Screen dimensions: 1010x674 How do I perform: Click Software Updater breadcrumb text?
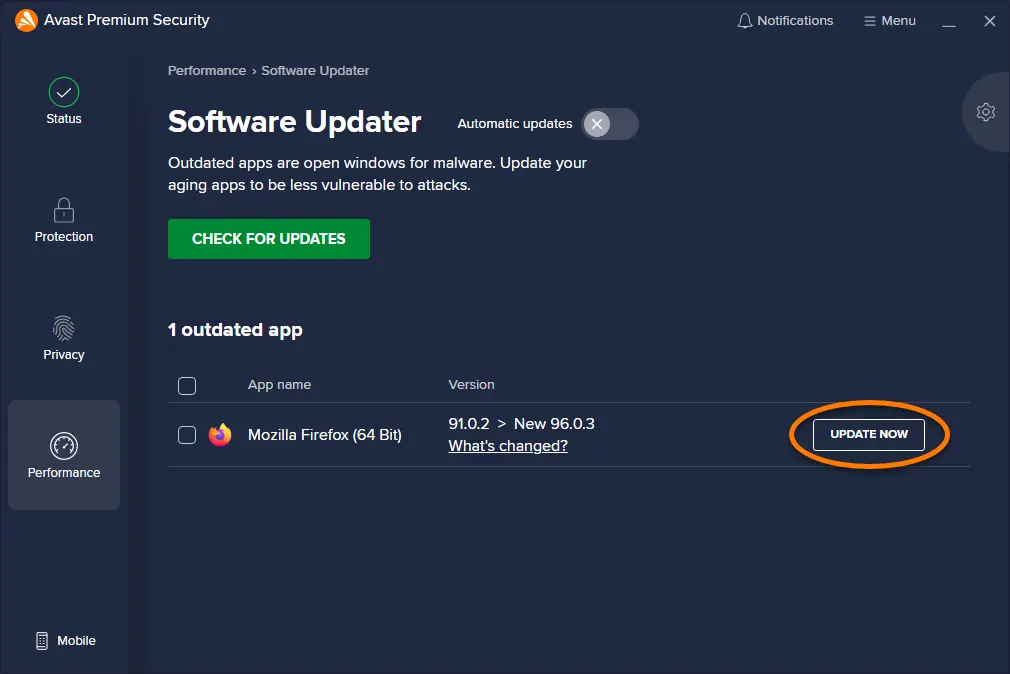coord(315,71)
